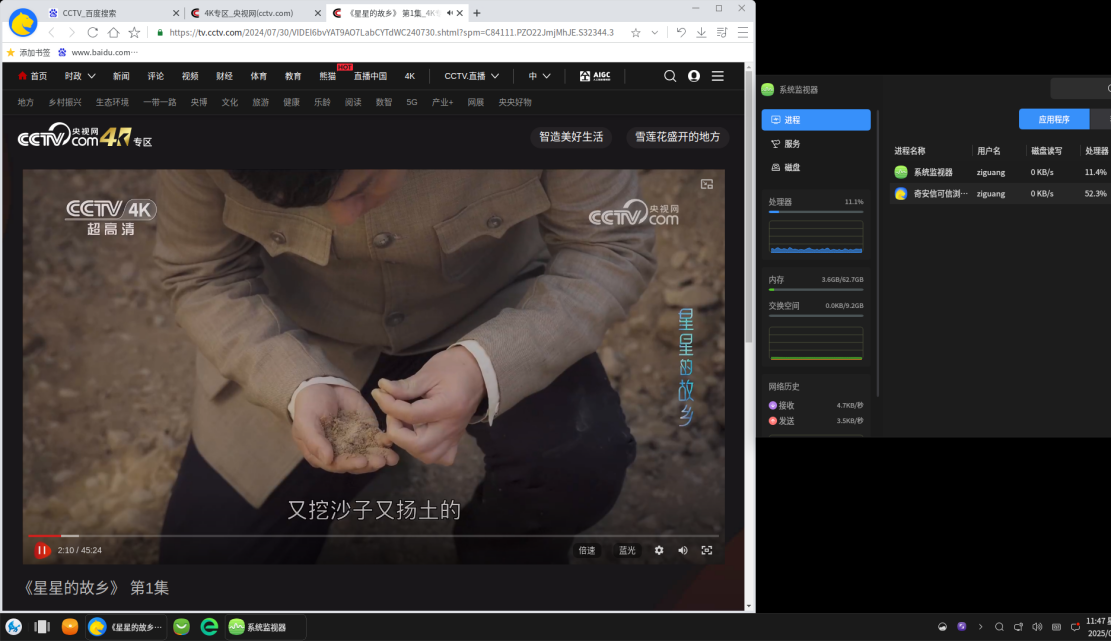Switch to the CCTV_百度搜索 tab
1111x641 pixels.
tap(112, 13)
